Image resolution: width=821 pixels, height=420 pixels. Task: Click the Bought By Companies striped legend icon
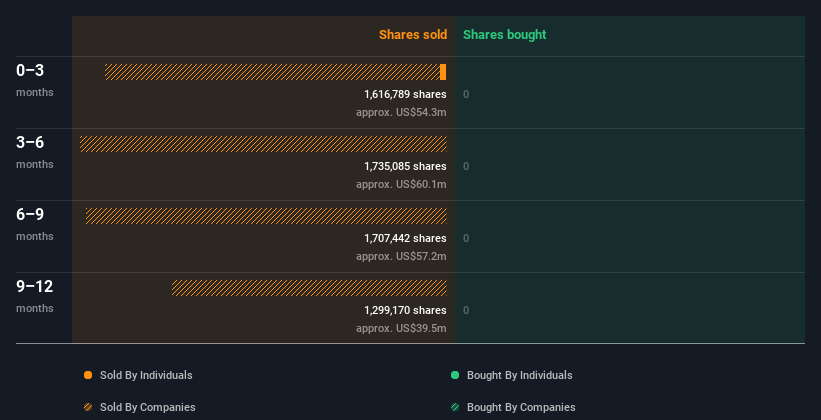coord(455,407)
